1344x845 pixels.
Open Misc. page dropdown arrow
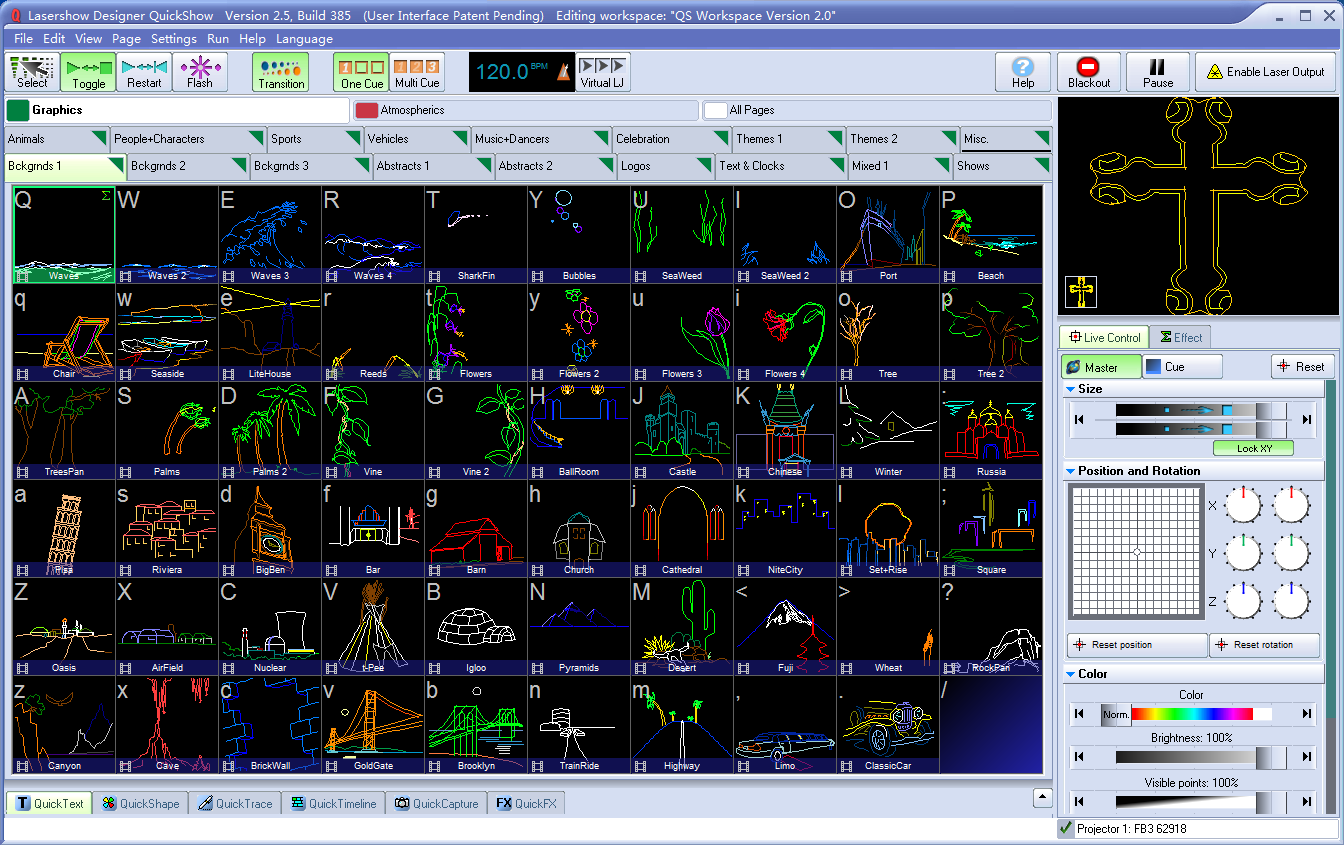click(x=1042, y=137)
